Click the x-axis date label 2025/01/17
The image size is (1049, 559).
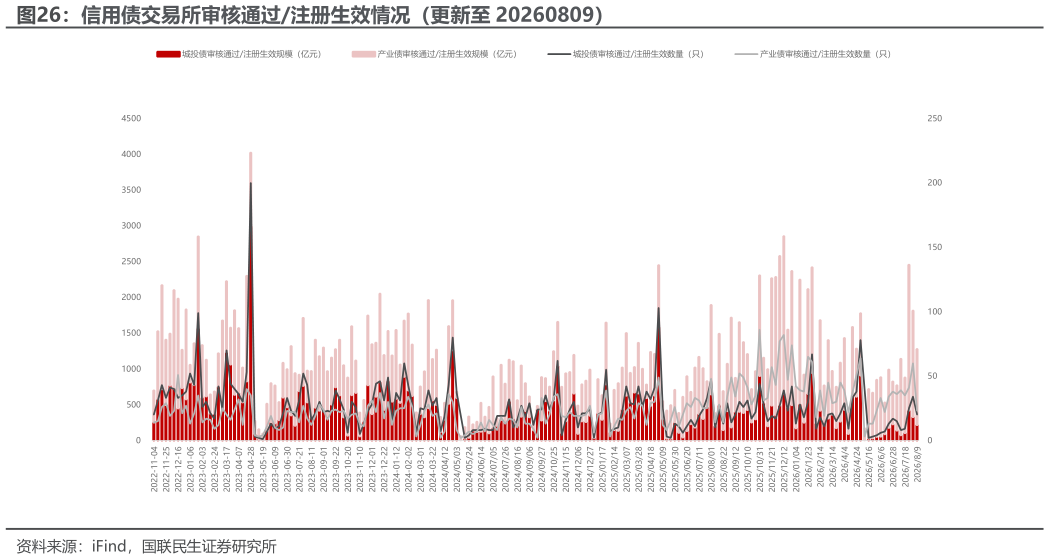601,469
